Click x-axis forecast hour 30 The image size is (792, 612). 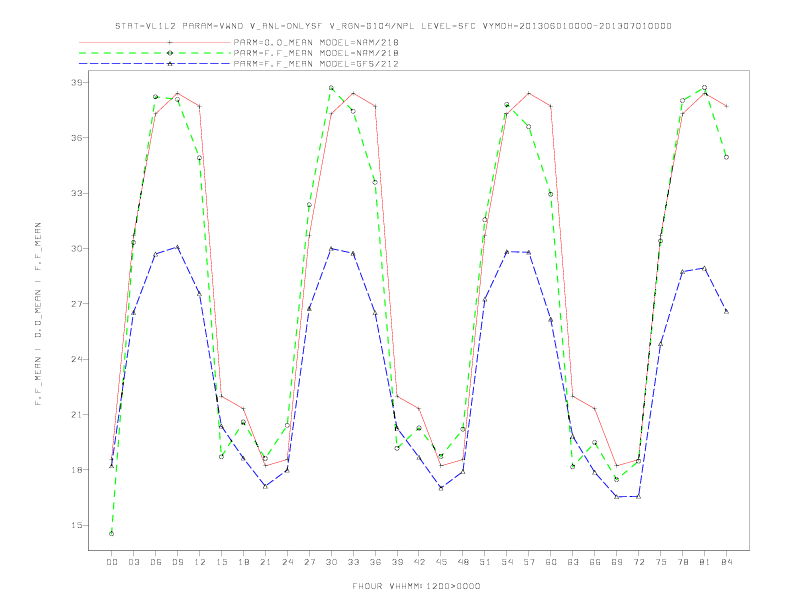coord(331,562)
